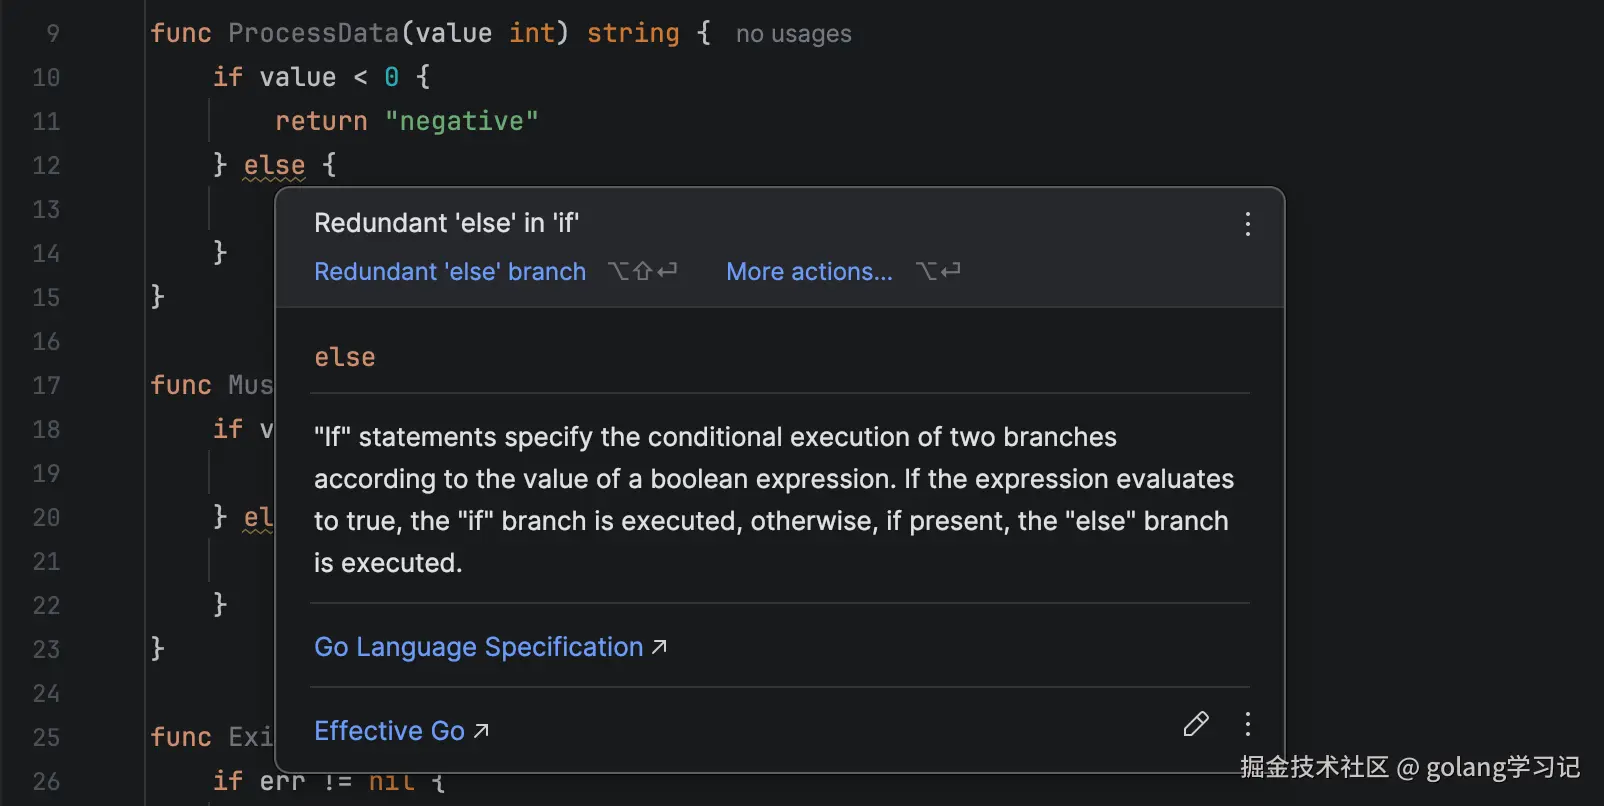This screenshot has height=806, width=1604.
Task: Click the "no usages" inlay hint
Action: tap(793, 34)
